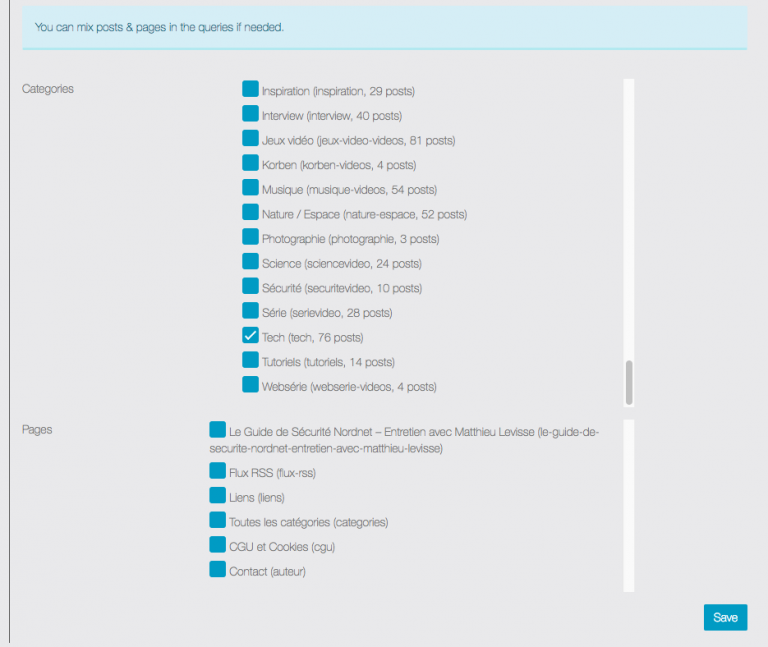Screen dimensions: 768x647
Task: Select the Flux RSS page checkbox
Action: tap(217, 471)
